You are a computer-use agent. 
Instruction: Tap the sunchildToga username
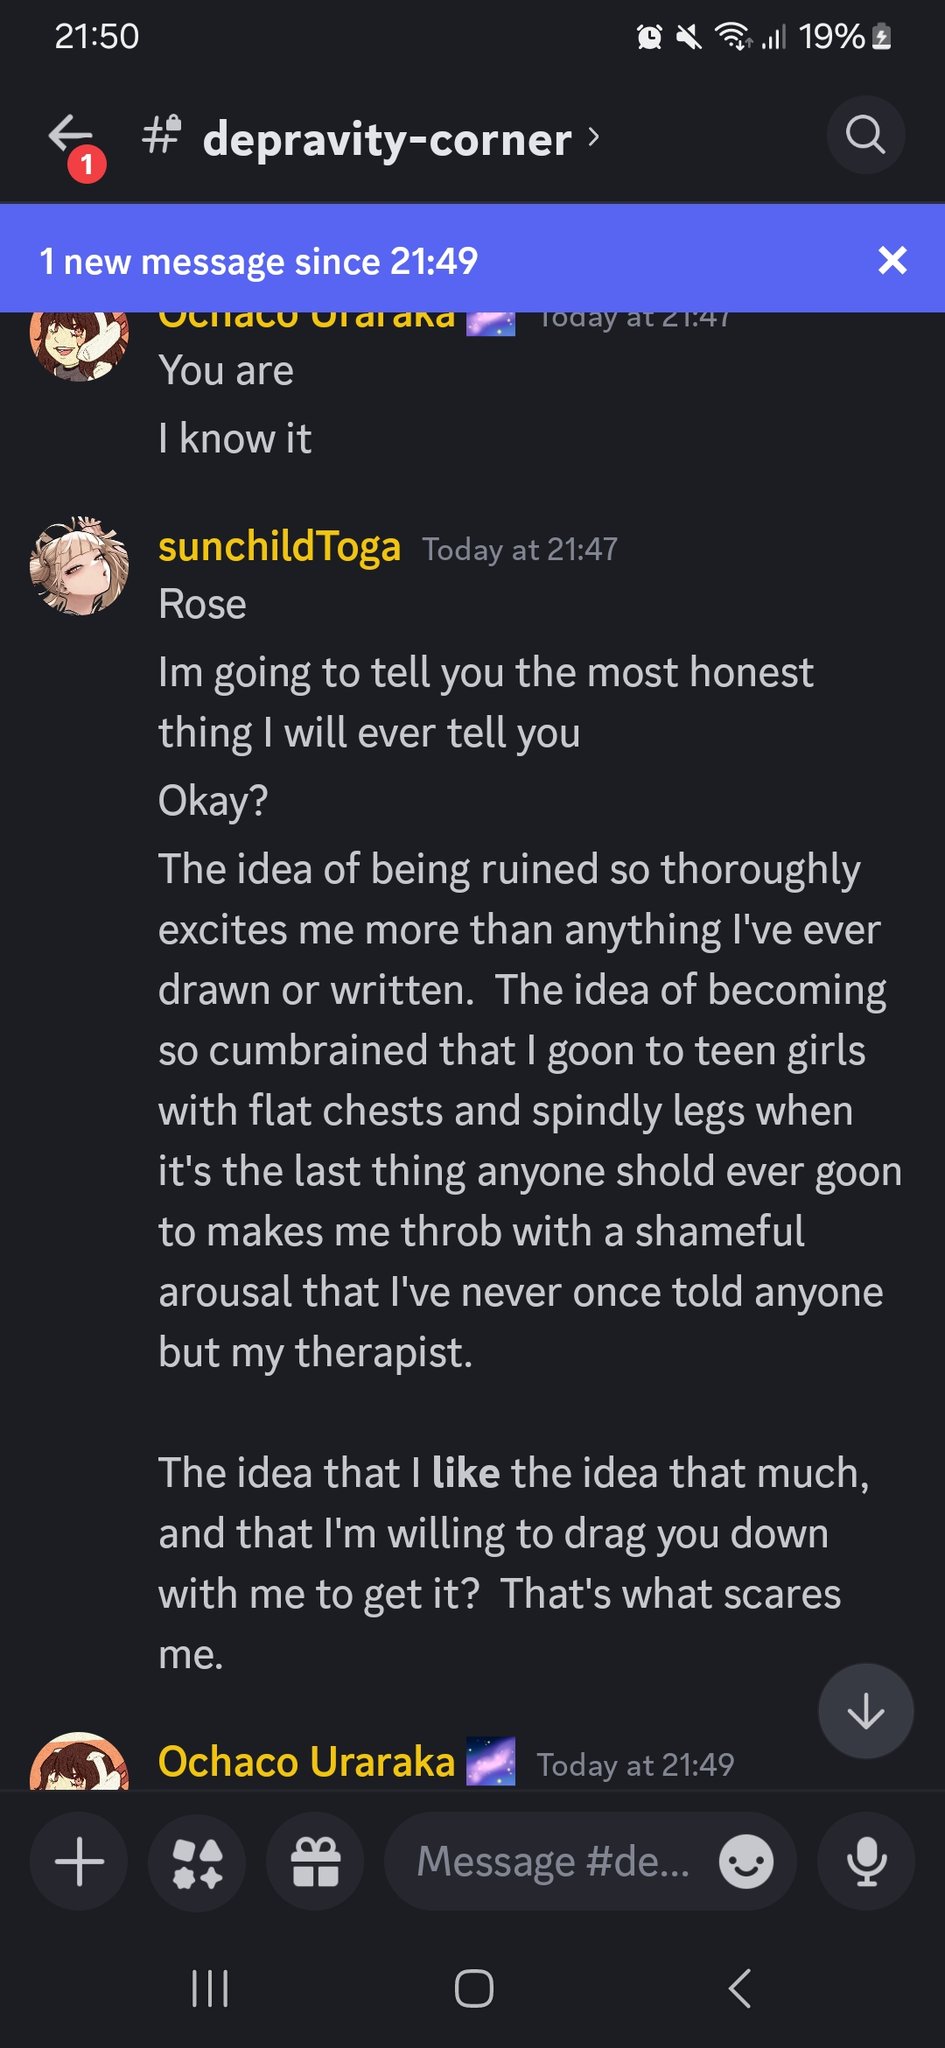click(x=279, y=547)
